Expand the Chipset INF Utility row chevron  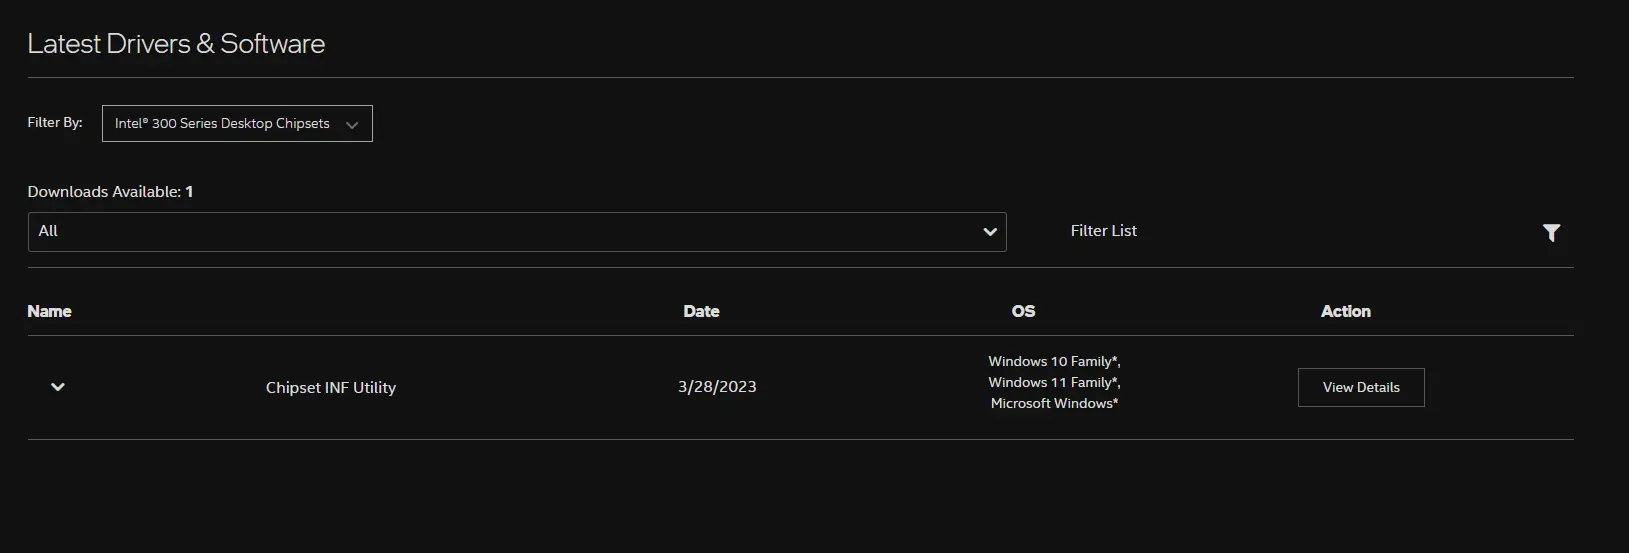[x=58, y=387]
